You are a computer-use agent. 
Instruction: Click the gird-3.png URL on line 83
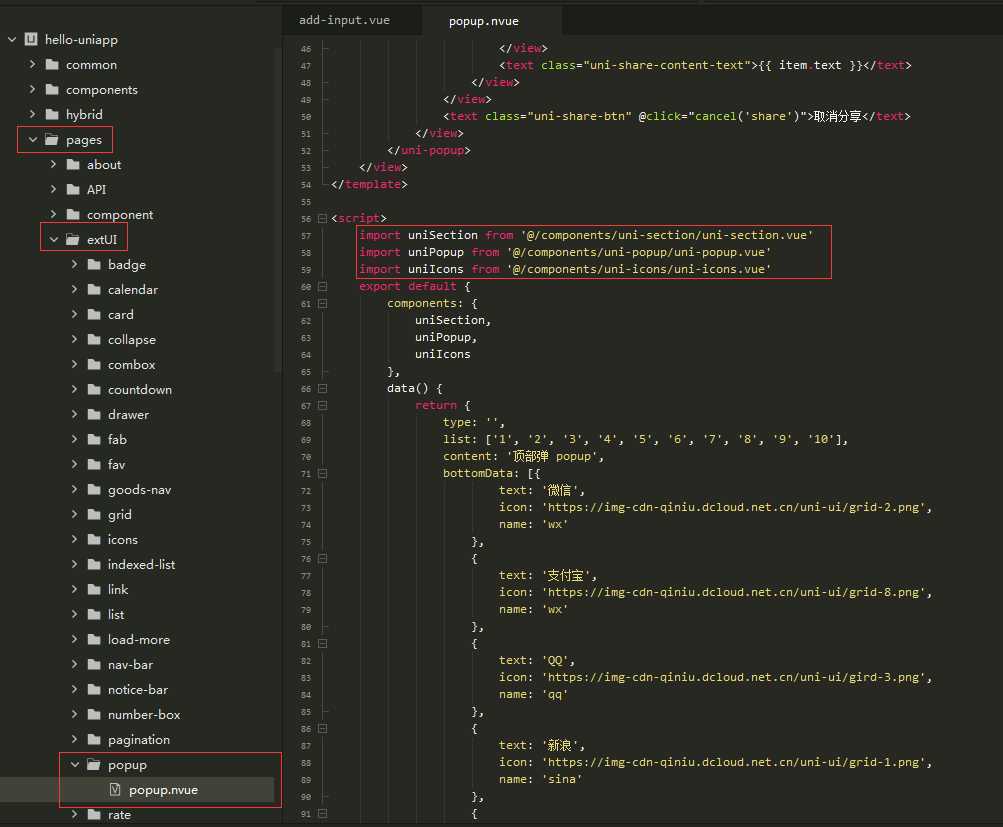(x=733, y=677)
